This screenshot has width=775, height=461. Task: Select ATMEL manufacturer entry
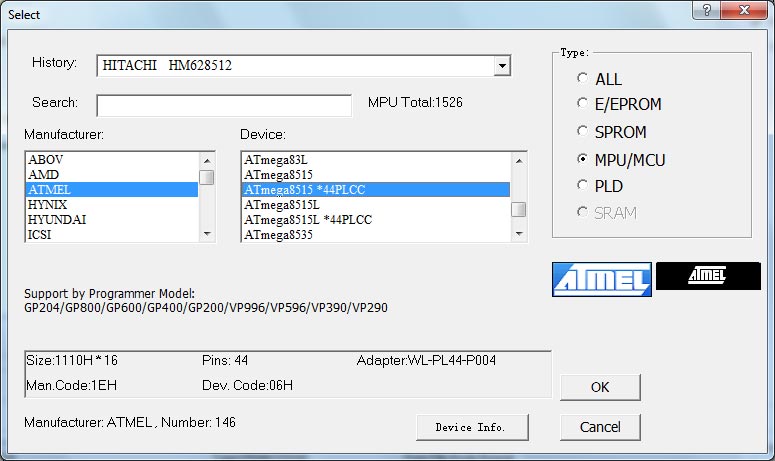coord(112,190)
